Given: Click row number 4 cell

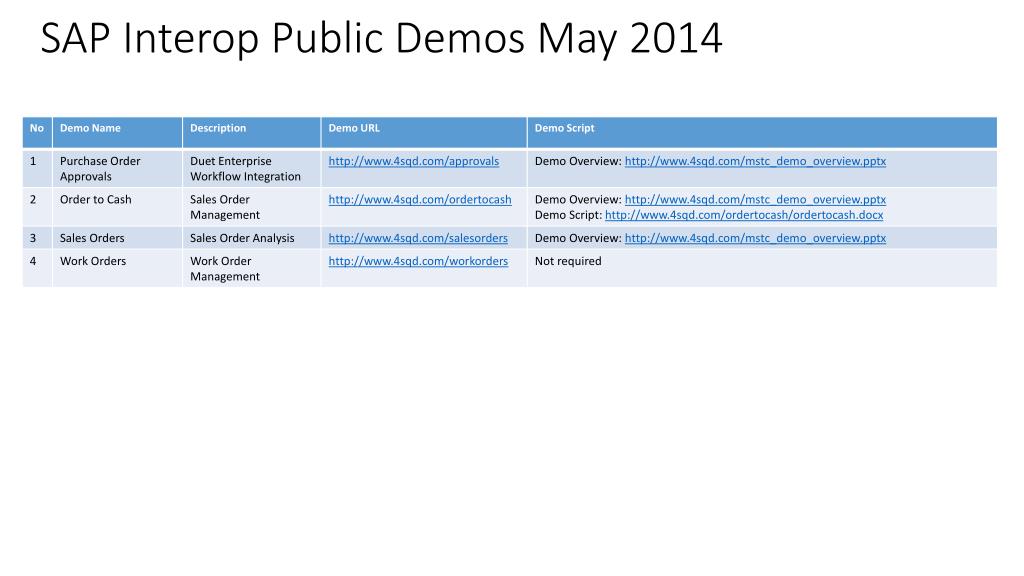Looking at the screenshot, I should 37,268.
